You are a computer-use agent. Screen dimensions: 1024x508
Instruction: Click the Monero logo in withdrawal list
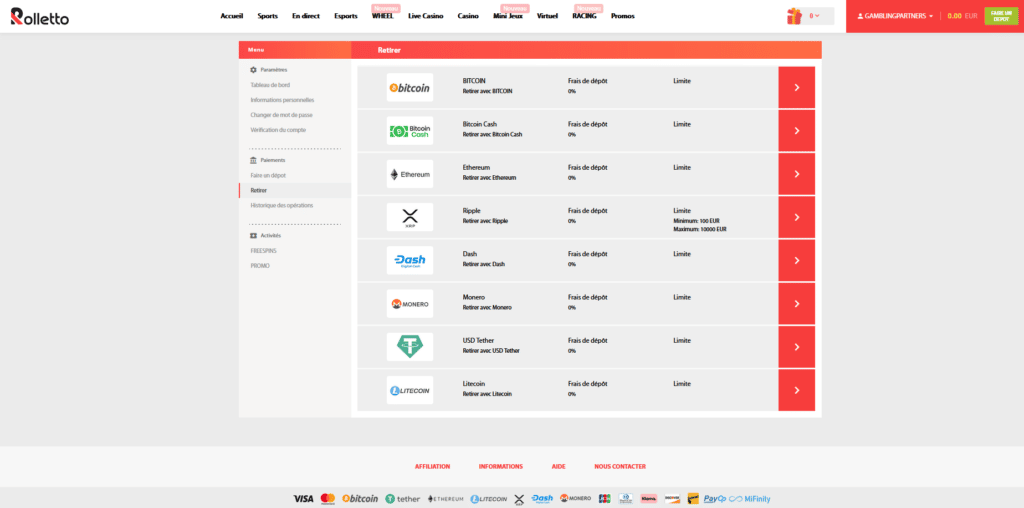pyautogui.click(x=409, y=304)
